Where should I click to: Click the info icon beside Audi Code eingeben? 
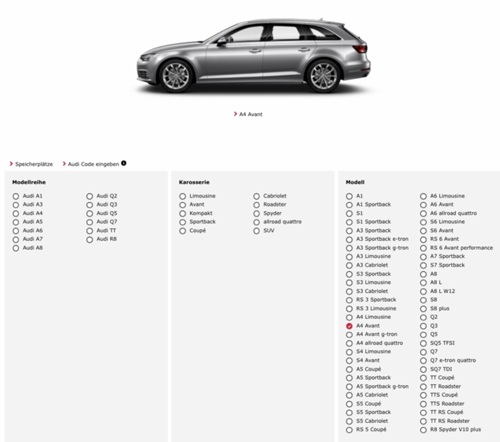[x=124, y=163]
